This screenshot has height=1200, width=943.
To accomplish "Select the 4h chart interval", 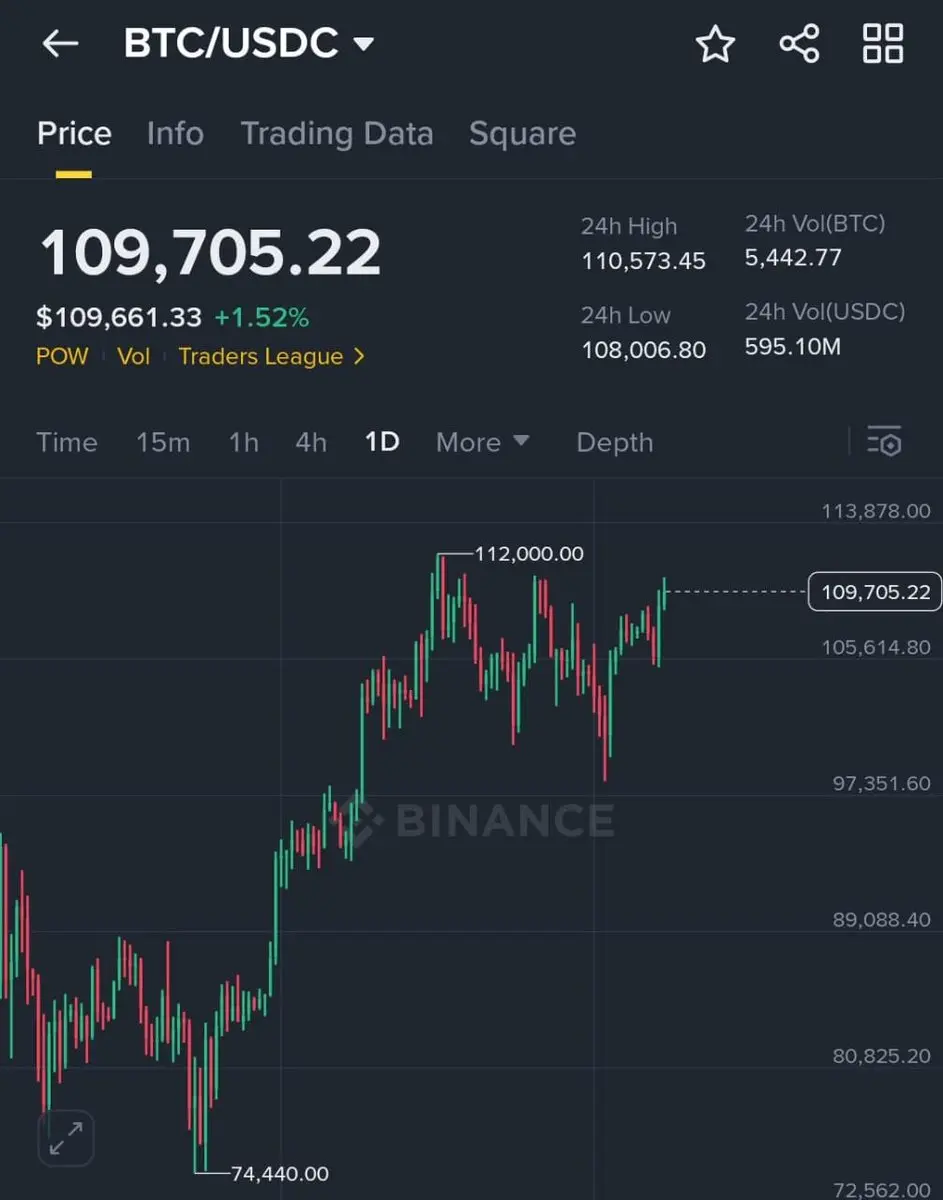I will coord(311,442).
